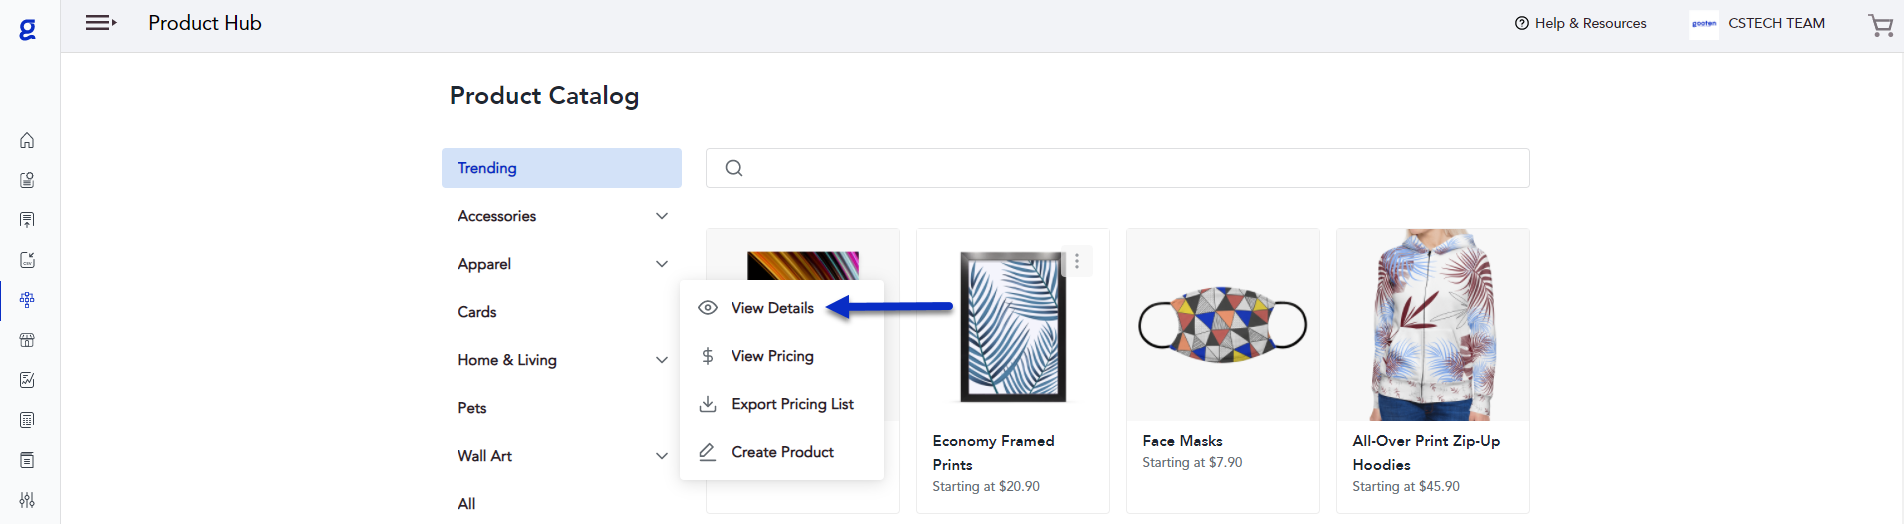1904x524 pixels.
Task: Open the stores icon in sidebar
Action: tap(27, 340)
